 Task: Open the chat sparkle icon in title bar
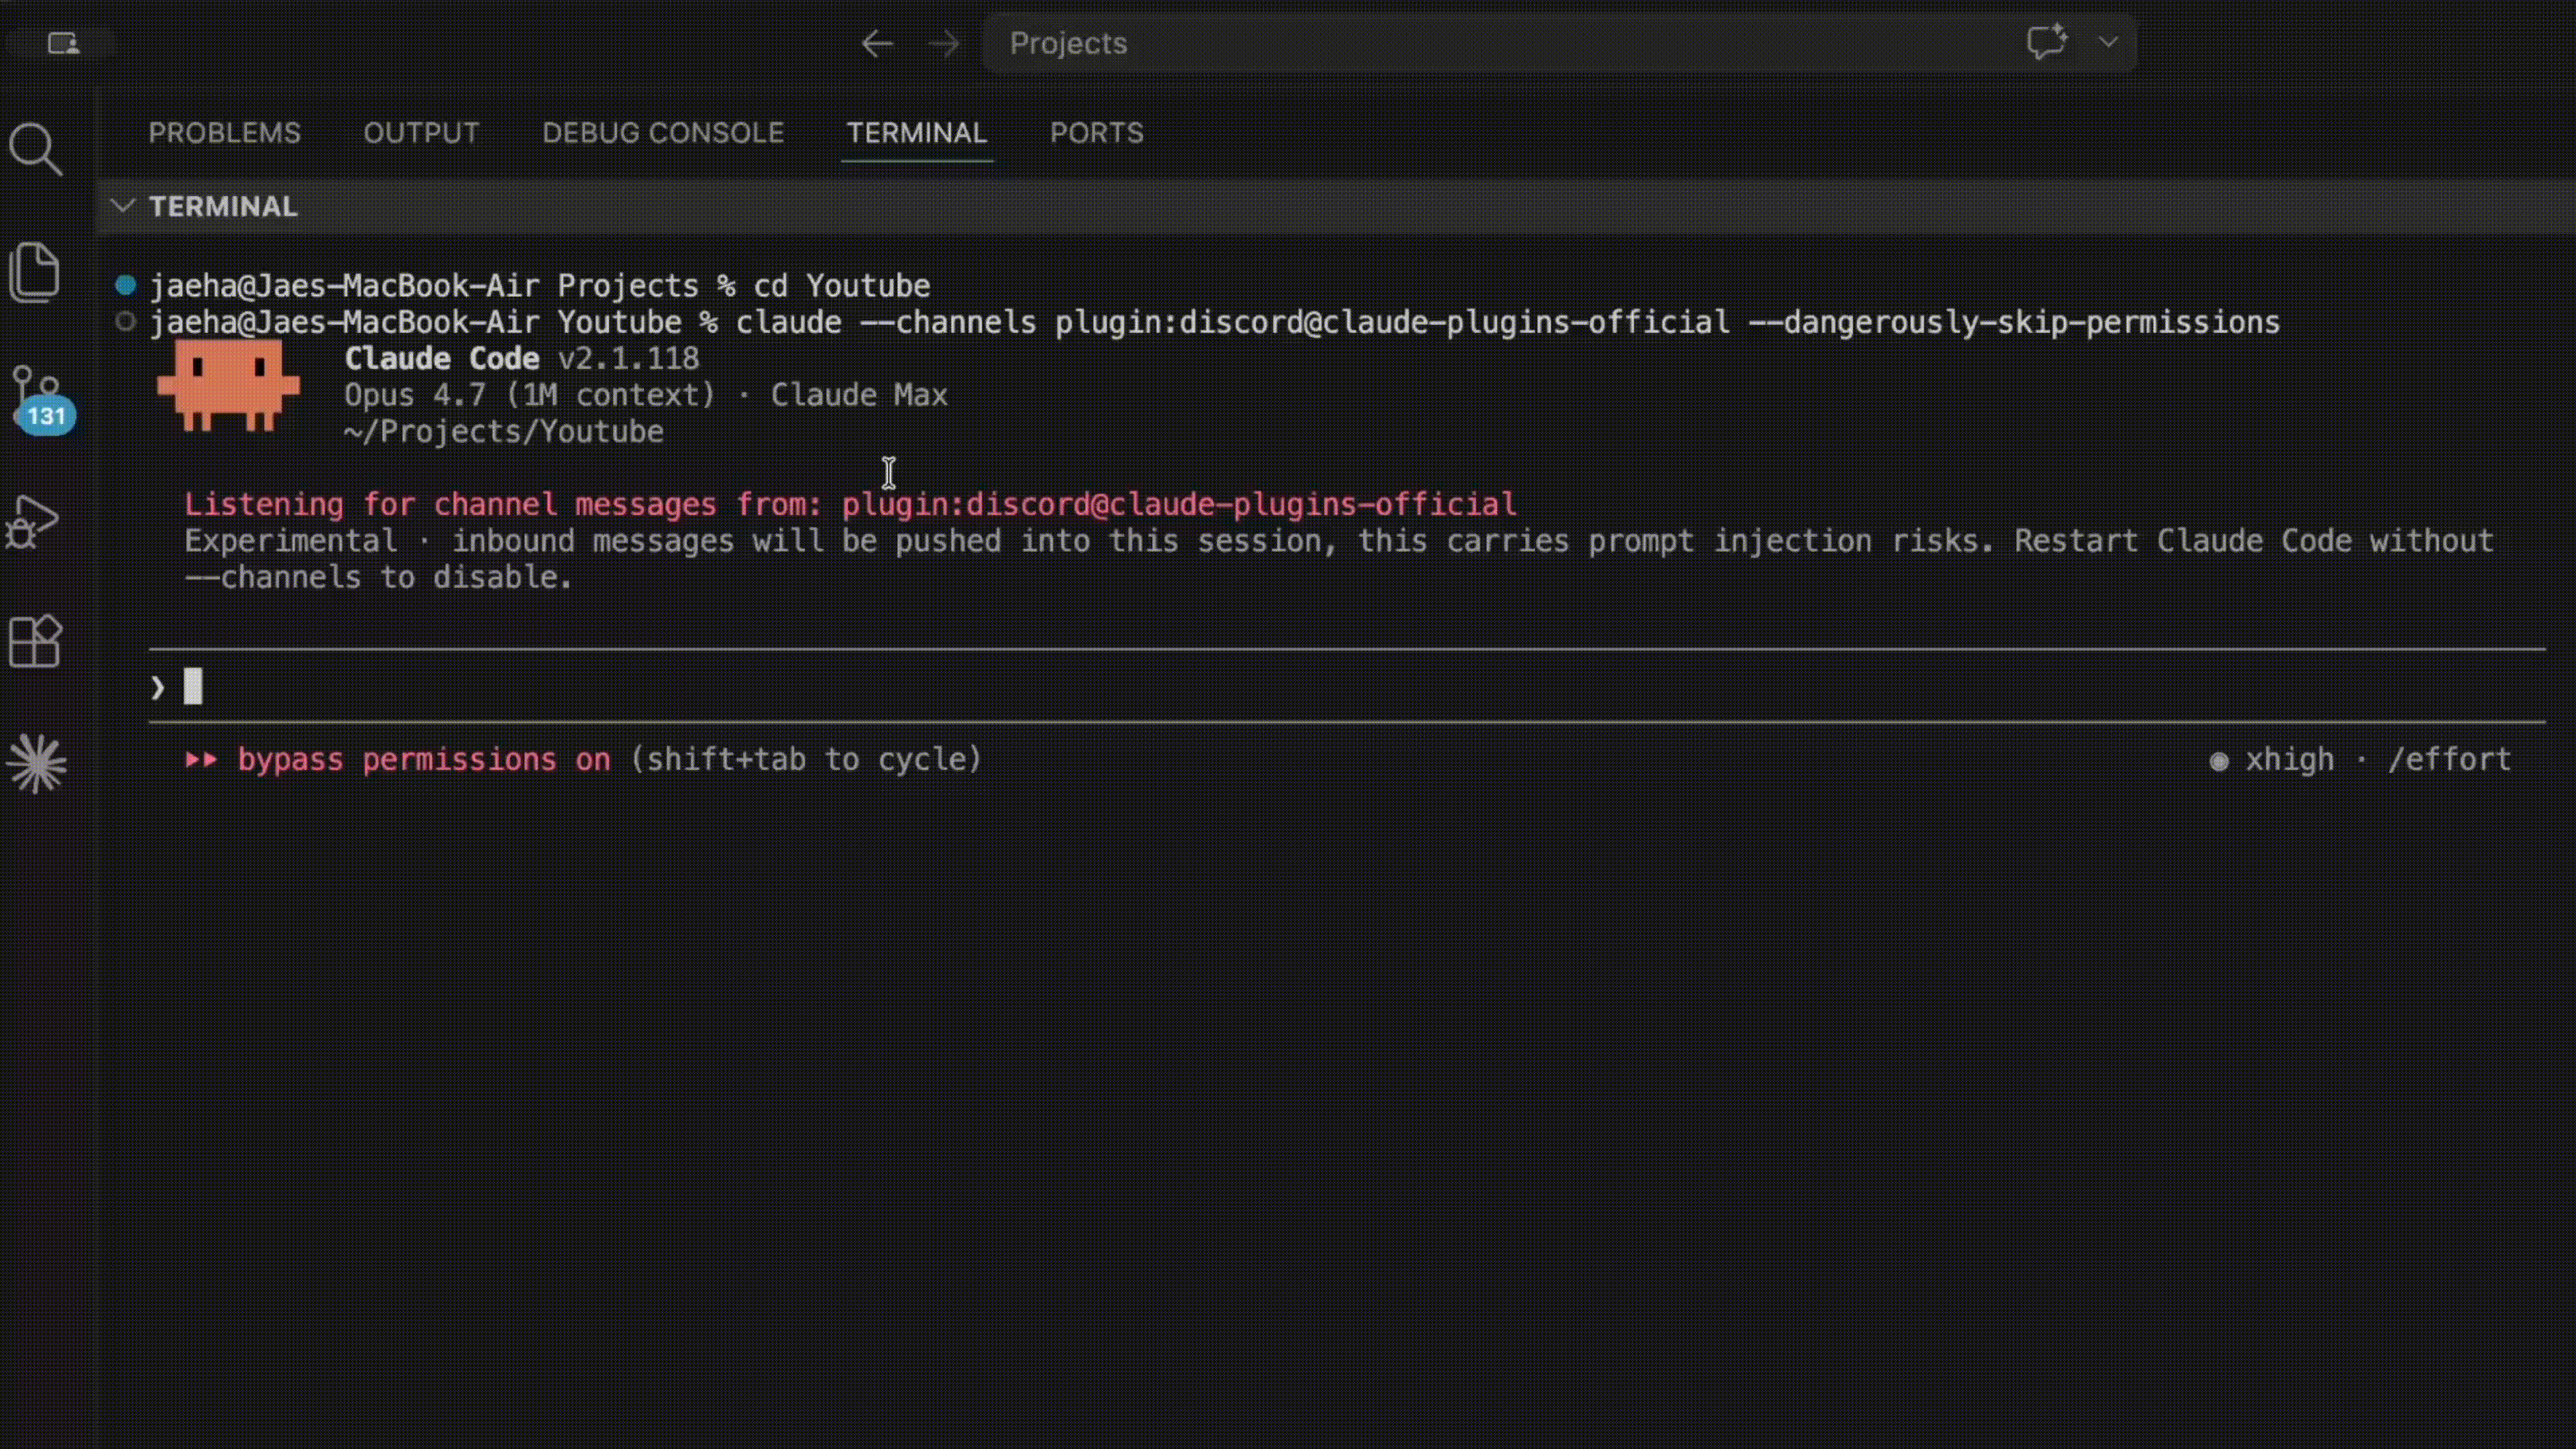click(2047, 42)
